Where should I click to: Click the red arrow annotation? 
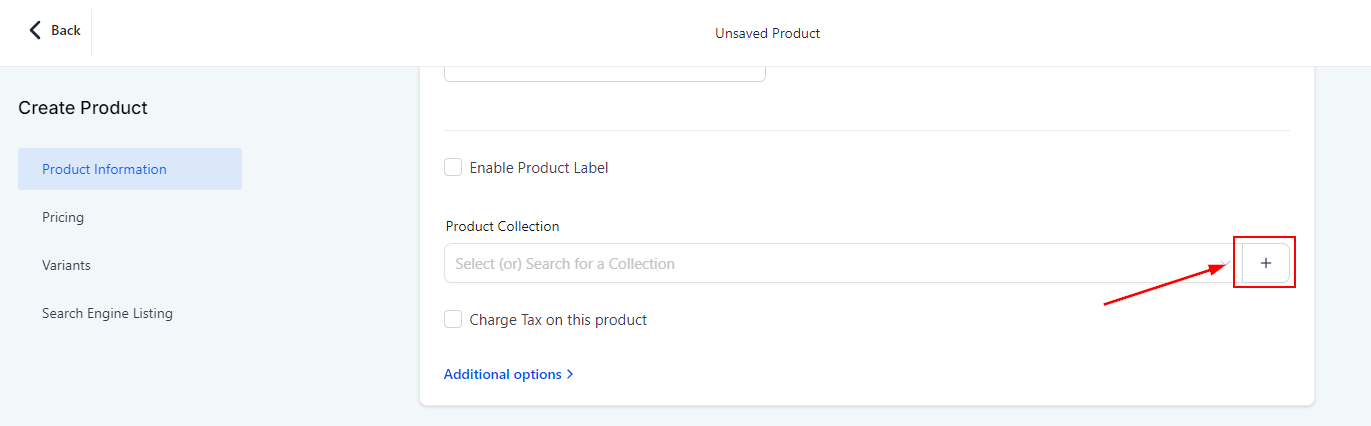(x=1165, y=284)
